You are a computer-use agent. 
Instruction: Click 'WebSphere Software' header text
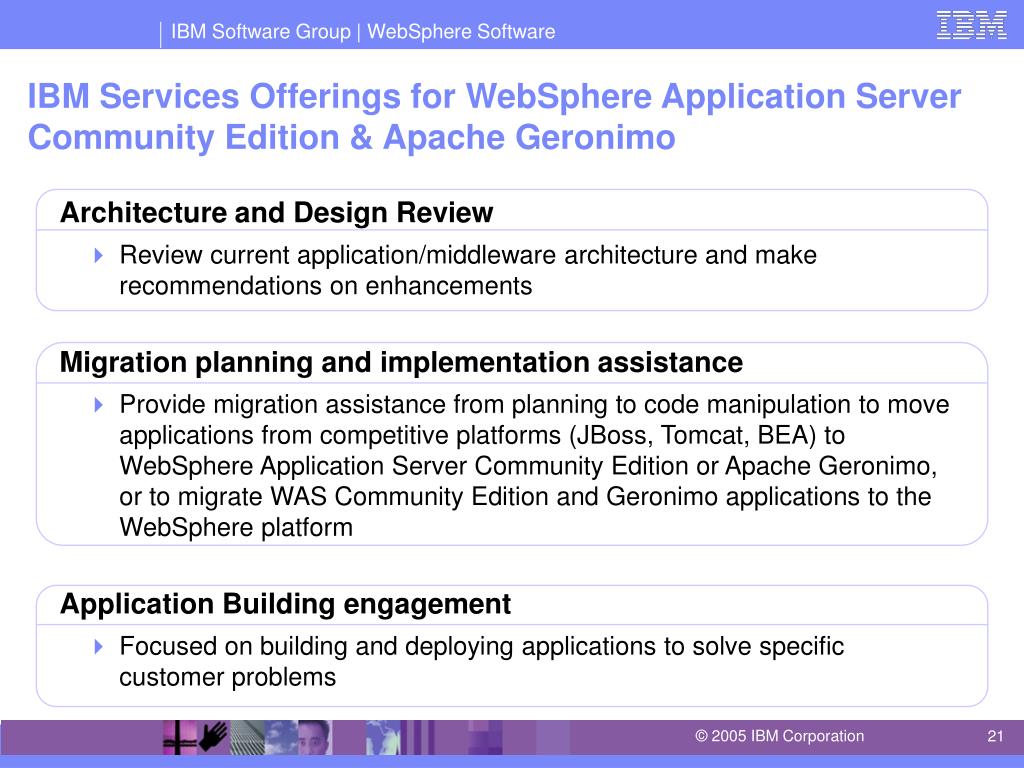tap(461, 31)
